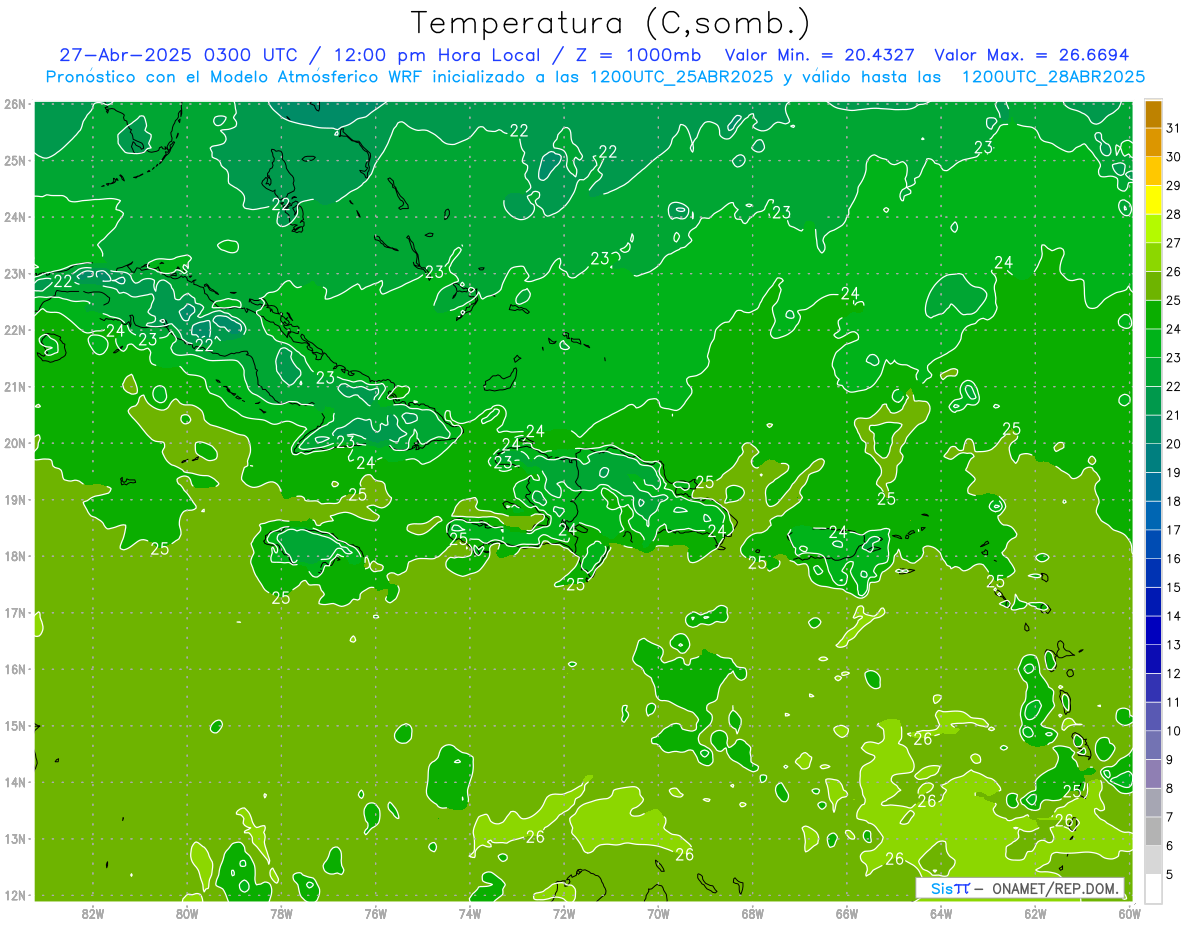The width and height of the screenshot is (1200, 927).
Task: Click the longitude axis label "66W"
Action: point(847,913)
